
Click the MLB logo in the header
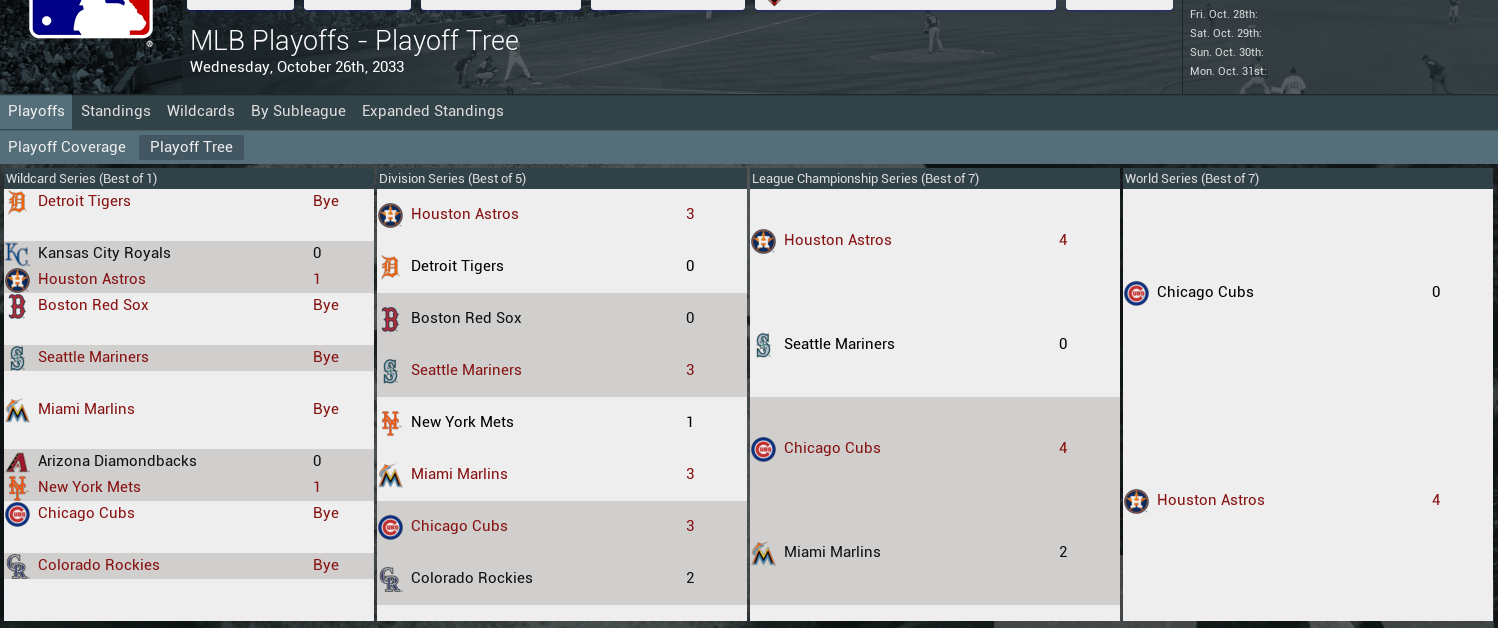(90, 18)
